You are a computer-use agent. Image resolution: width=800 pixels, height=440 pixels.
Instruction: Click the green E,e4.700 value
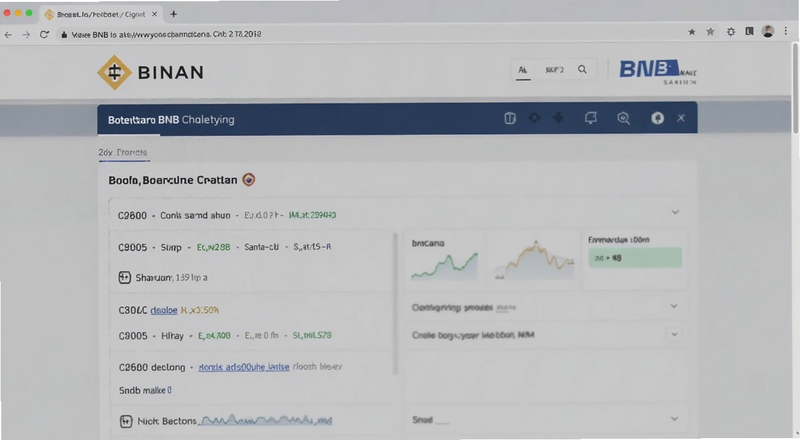point(214,335)
